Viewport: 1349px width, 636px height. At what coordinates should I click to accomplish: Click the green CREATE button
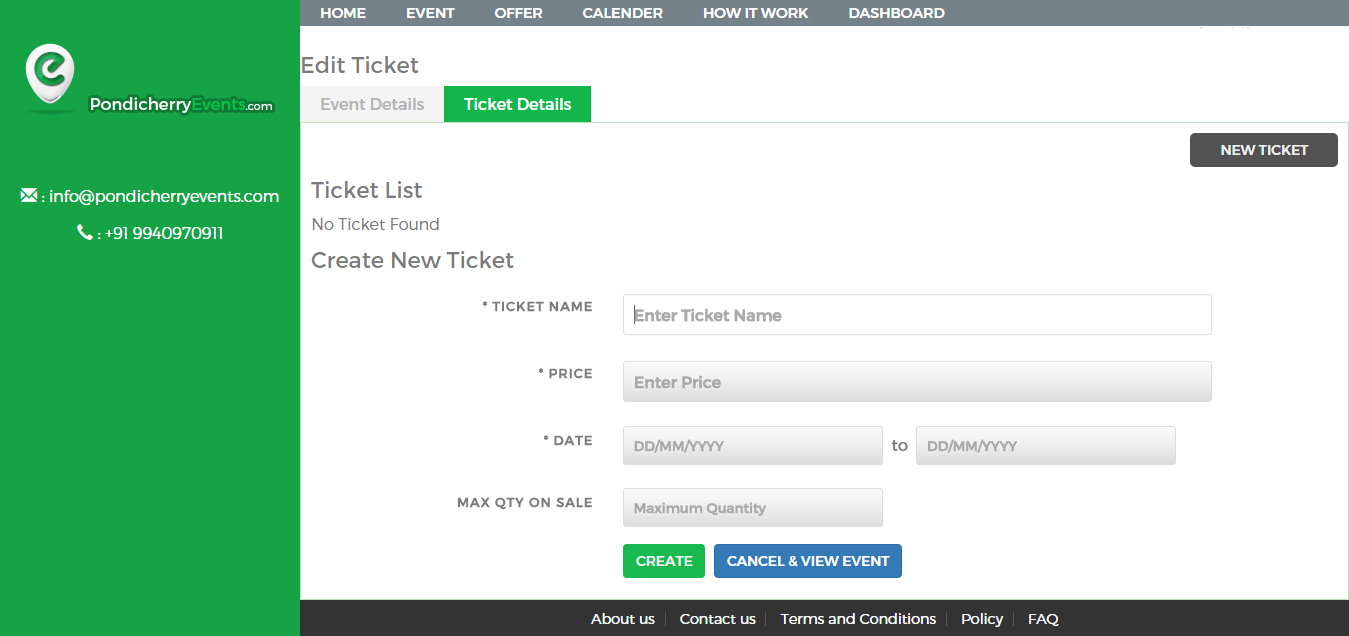point(664,561)
